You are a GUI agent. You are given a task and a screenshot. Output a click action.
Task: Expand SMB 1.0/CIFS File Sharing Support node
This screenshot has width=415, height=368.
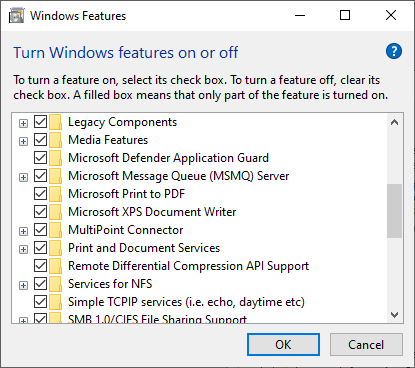(x=23, y=321)
